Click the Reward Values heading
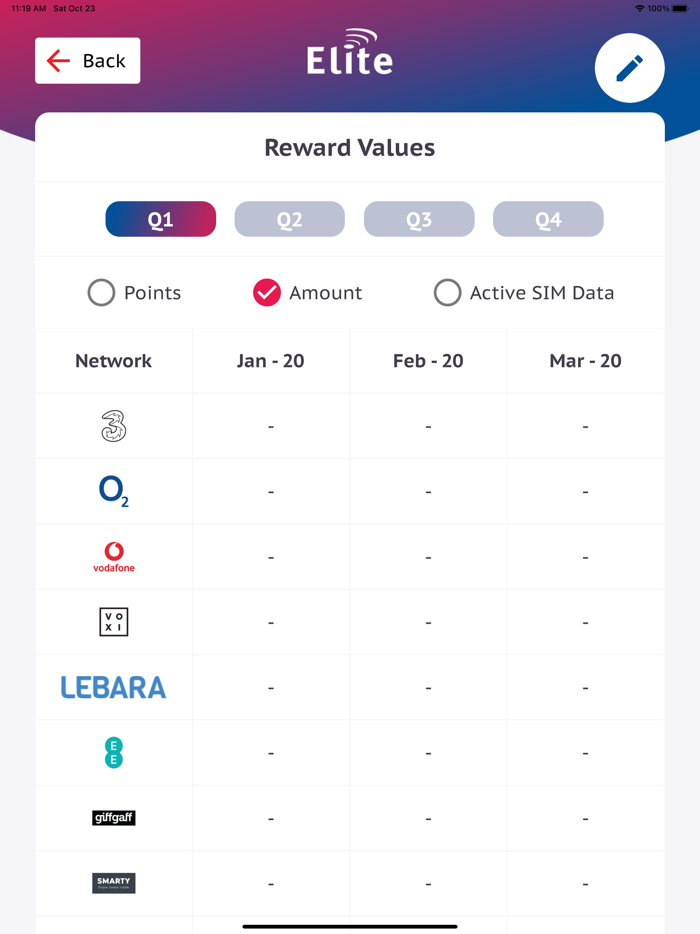The width and height of the screenshot is (700, 934). tap(349, 147)
